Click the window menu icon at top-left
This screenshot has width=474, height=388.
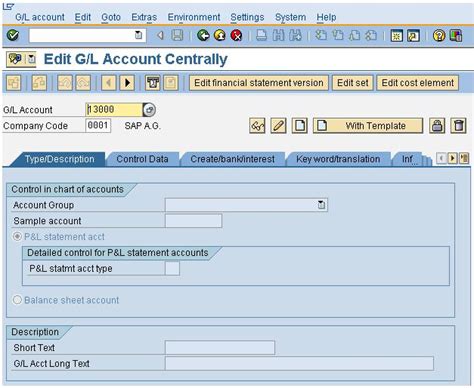click(9, 7)
